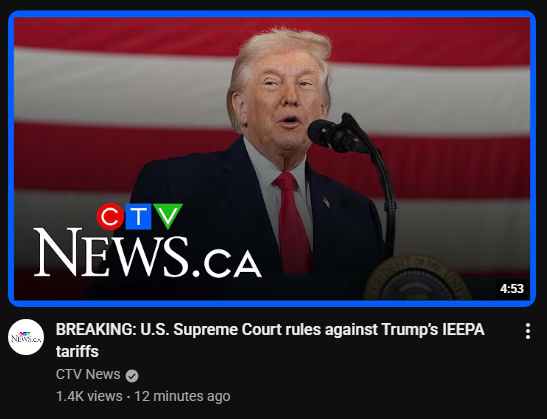The image size is (547, 419).
Task: Click the flag lapel pin on the suit
Action: 327,202
